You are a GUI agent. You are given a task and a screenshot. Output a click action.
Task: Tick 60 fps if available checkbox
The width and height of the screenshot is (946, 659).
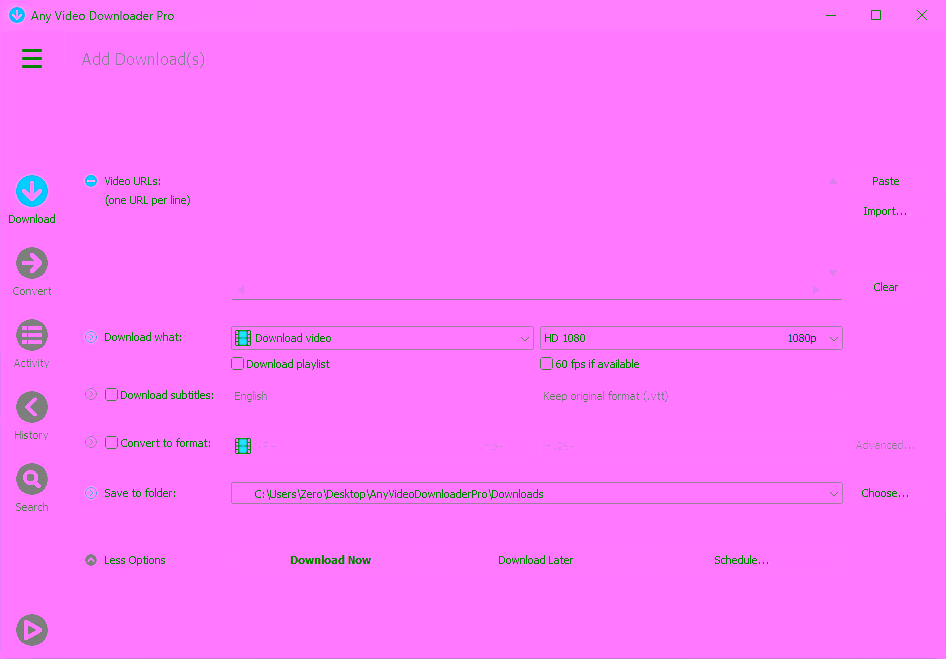[547, 363]
